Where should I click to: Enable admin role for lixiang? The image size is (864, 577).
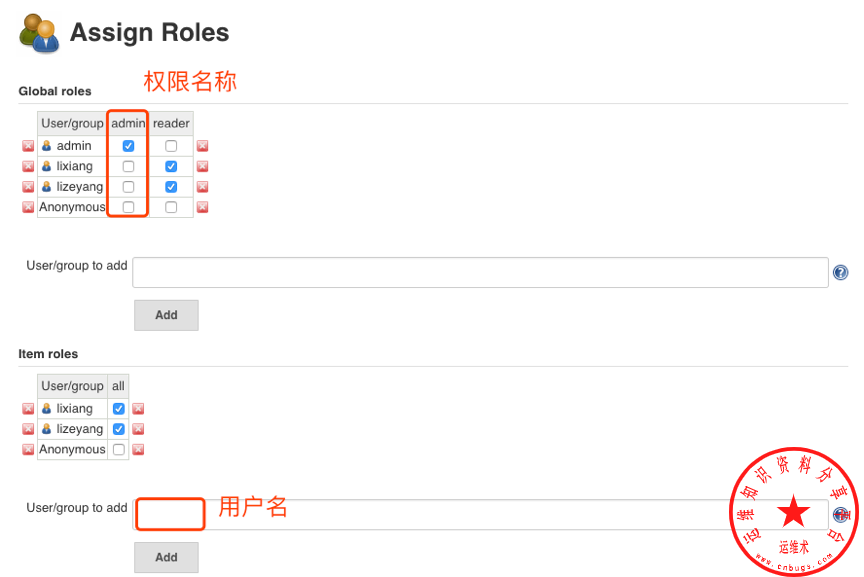pyautogui.click(x=128, y=166)
